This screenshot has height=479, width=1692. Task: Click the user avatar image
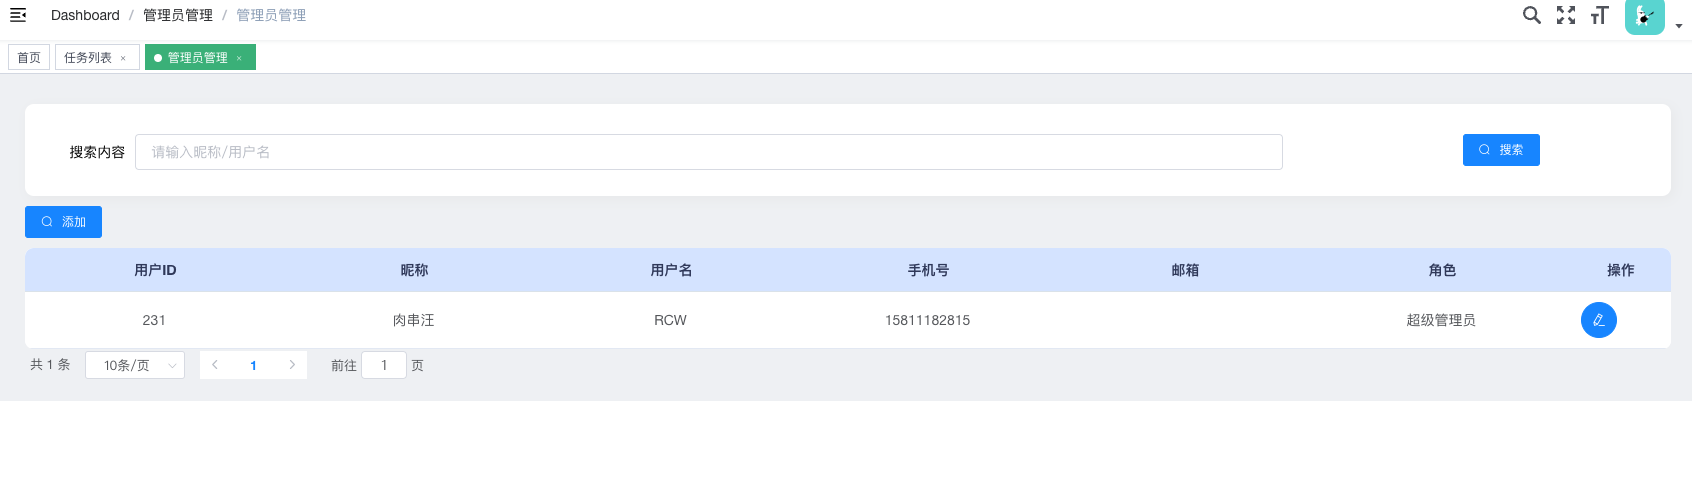pyautogui.click(x=1644, y=16)
